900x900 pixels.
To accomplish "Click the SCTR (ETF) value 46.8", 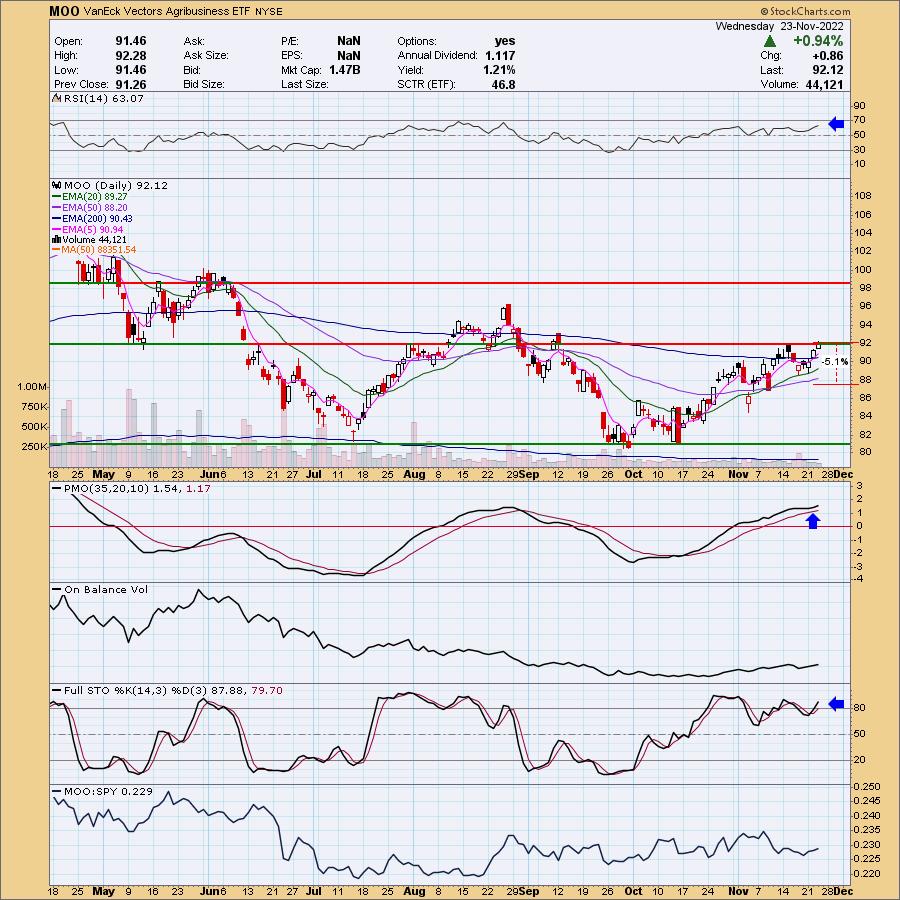I will pyautogui.click(x=503, y=84).
